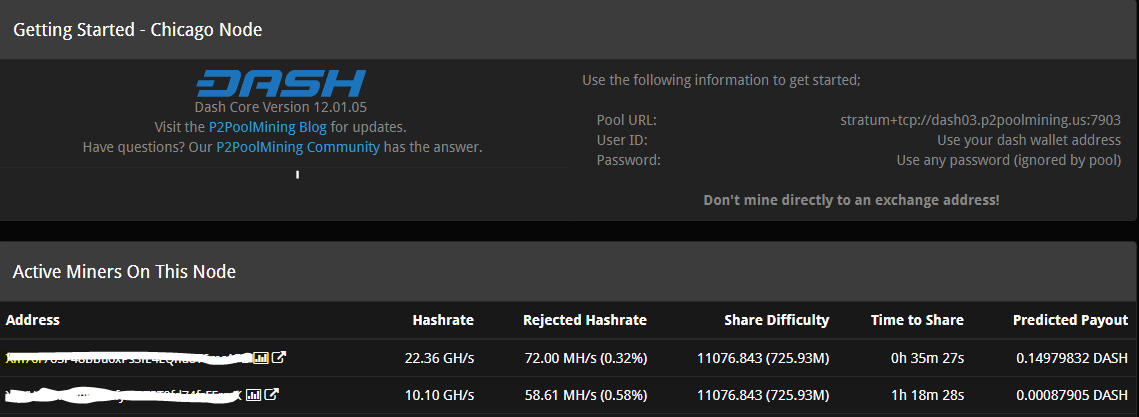Sort by the Hashrate column header
Screen dimensions: 1139x417
tap(443, 320)
